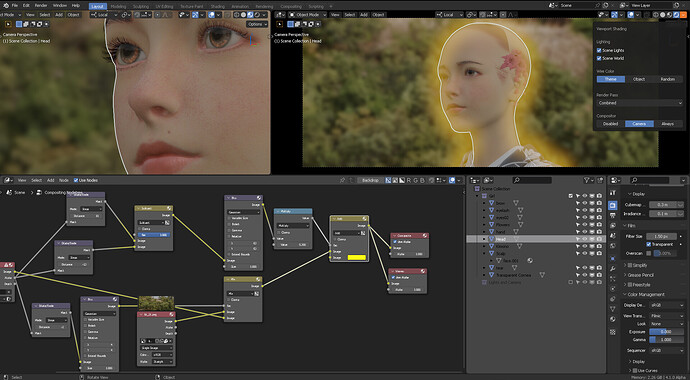Open the Sequencer sRGB dropdown
This screenshot has width=690, height=380.
[x=667, y=351]
